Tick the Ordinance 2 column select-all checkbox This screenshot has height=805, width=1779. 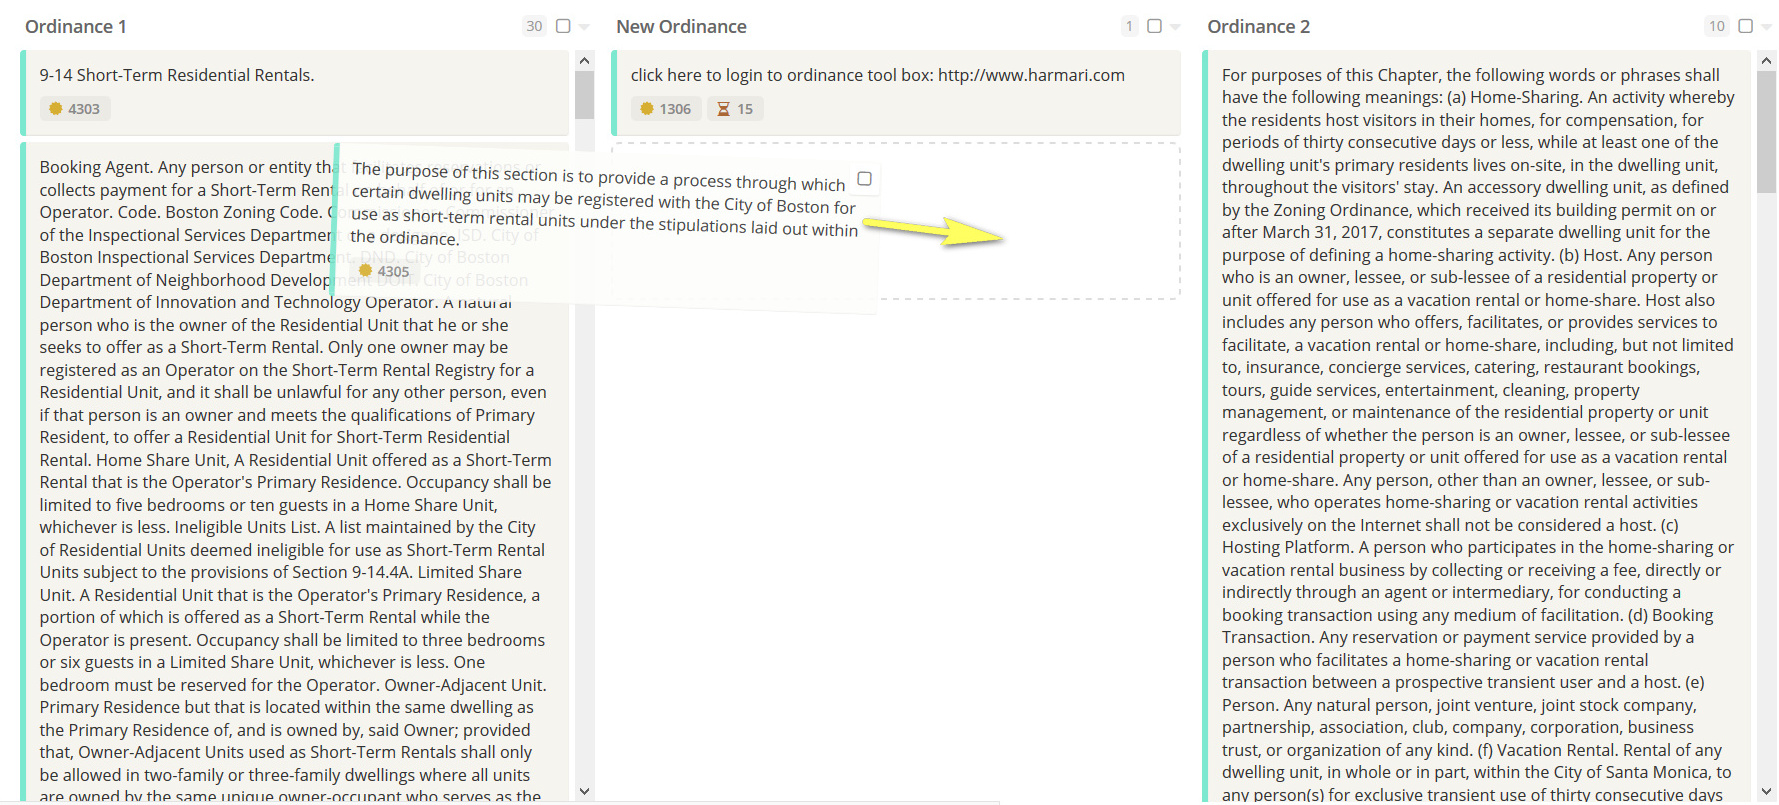(1745, 26)
